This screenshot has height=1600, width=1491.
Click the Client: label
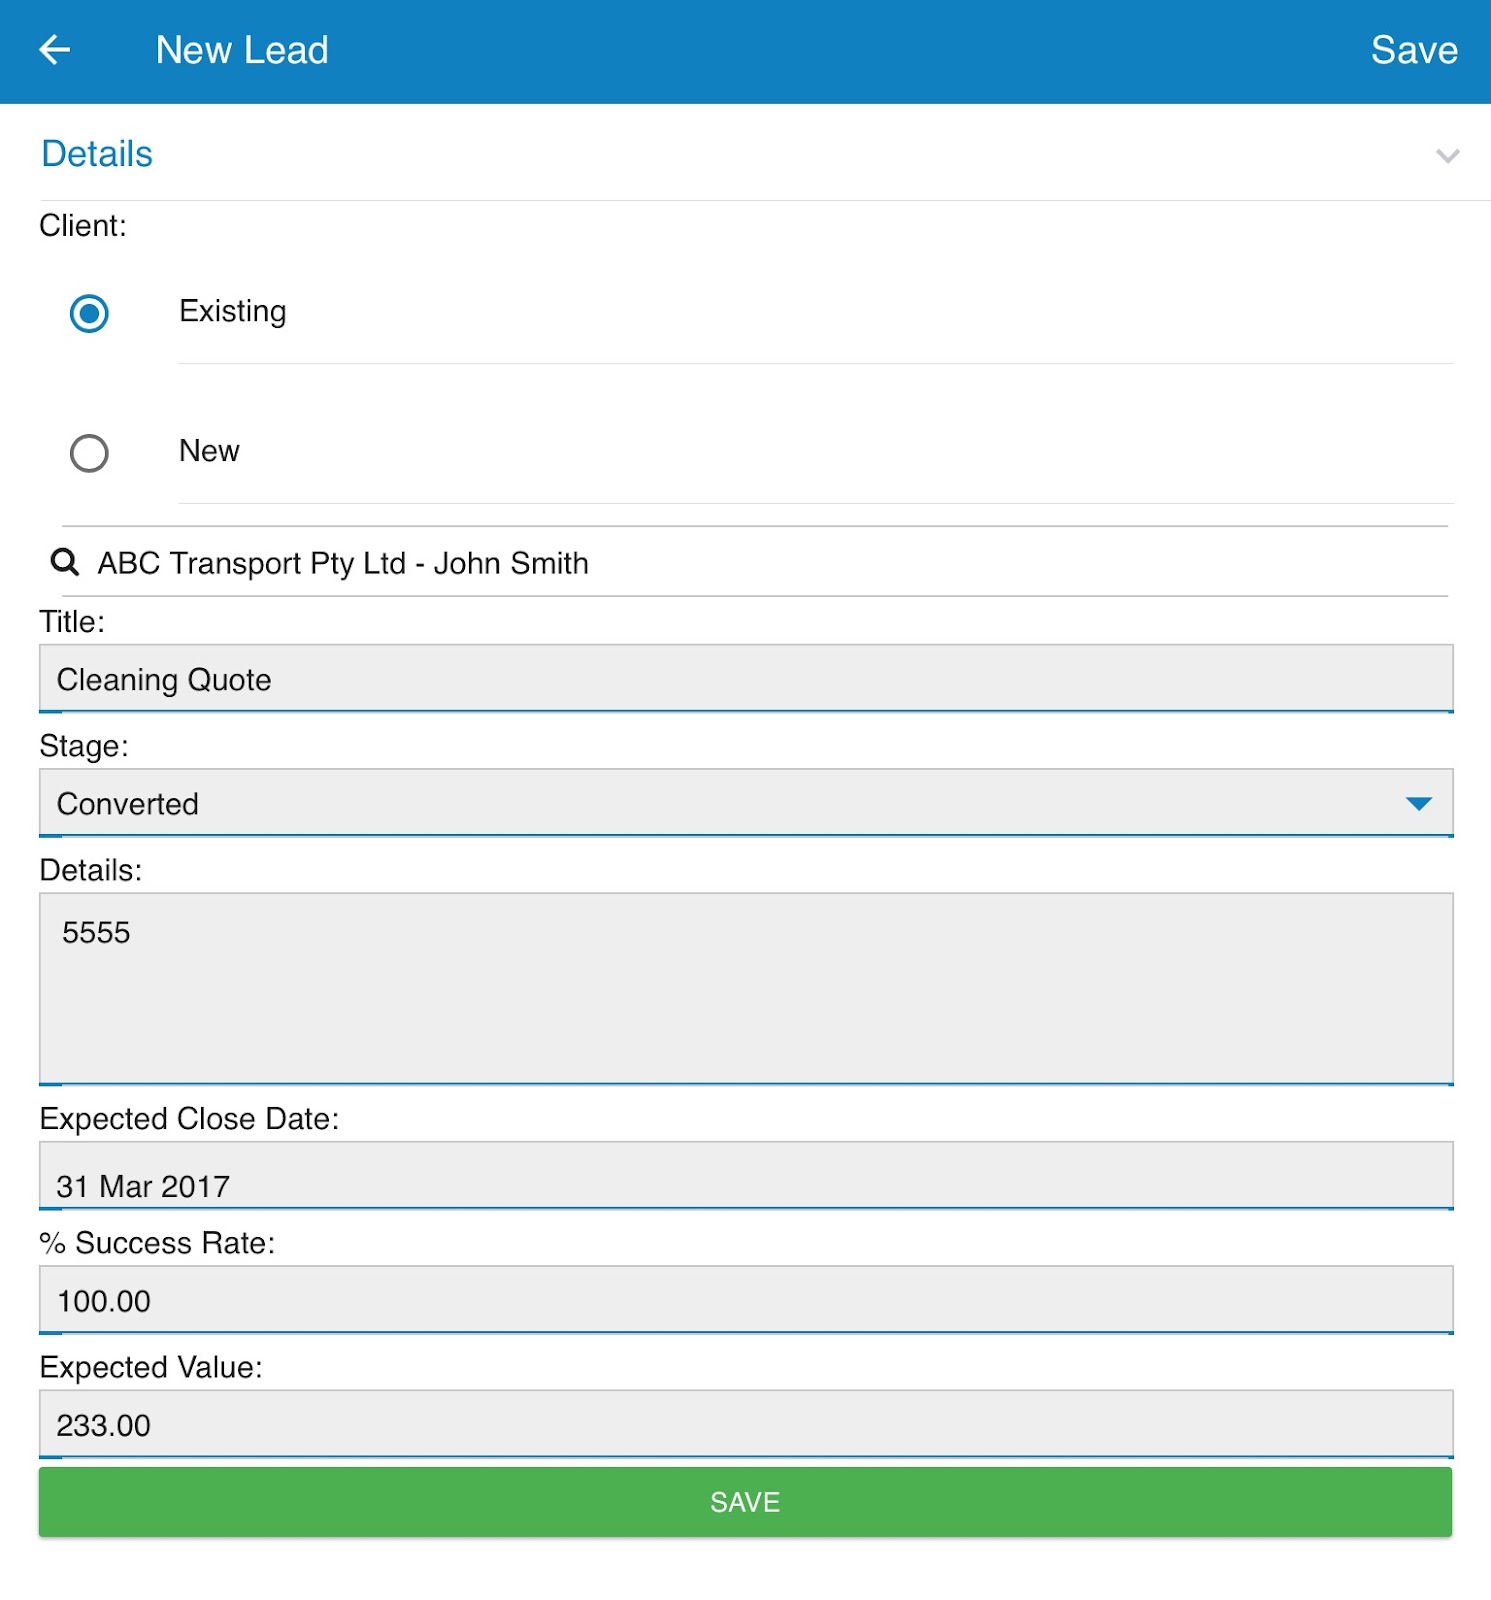[x=83, y=226]
